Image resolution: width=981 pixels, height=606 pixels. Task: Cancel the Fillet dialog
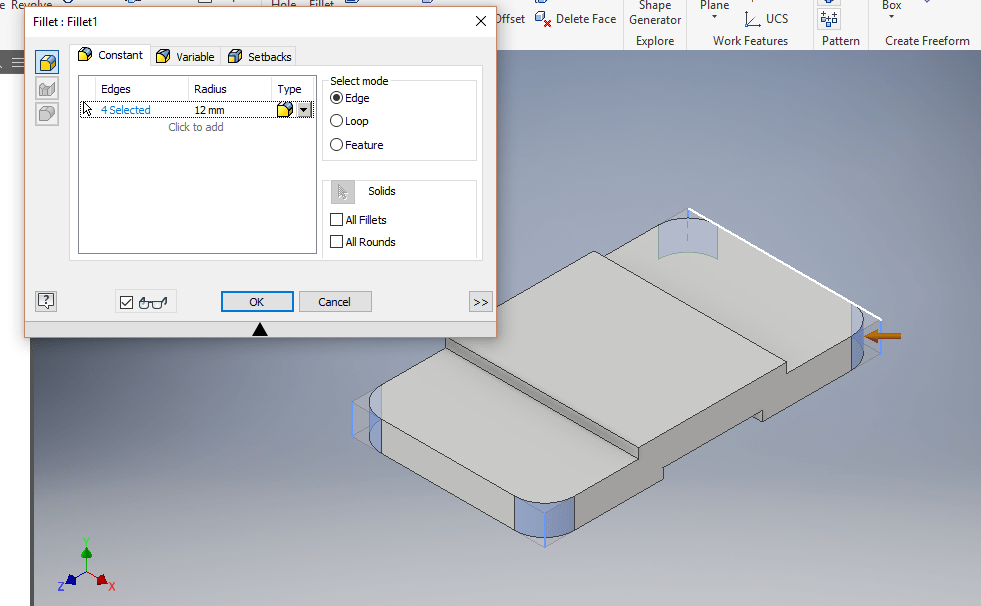pyautogui.click(x=335, y=301)
